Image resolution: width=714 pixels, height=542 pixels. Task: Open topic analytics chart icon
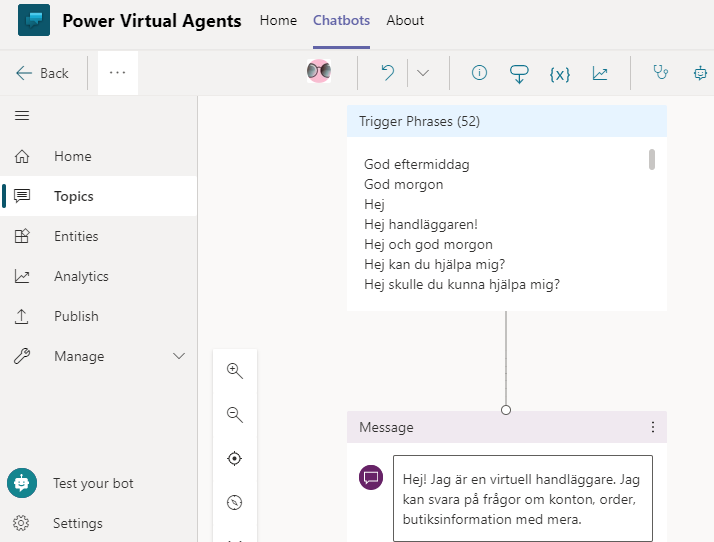point(600,73)
